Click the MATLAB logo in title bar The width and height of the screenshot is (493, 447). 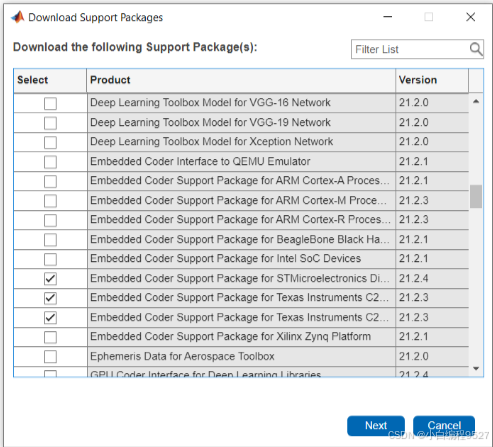[18, 17]
